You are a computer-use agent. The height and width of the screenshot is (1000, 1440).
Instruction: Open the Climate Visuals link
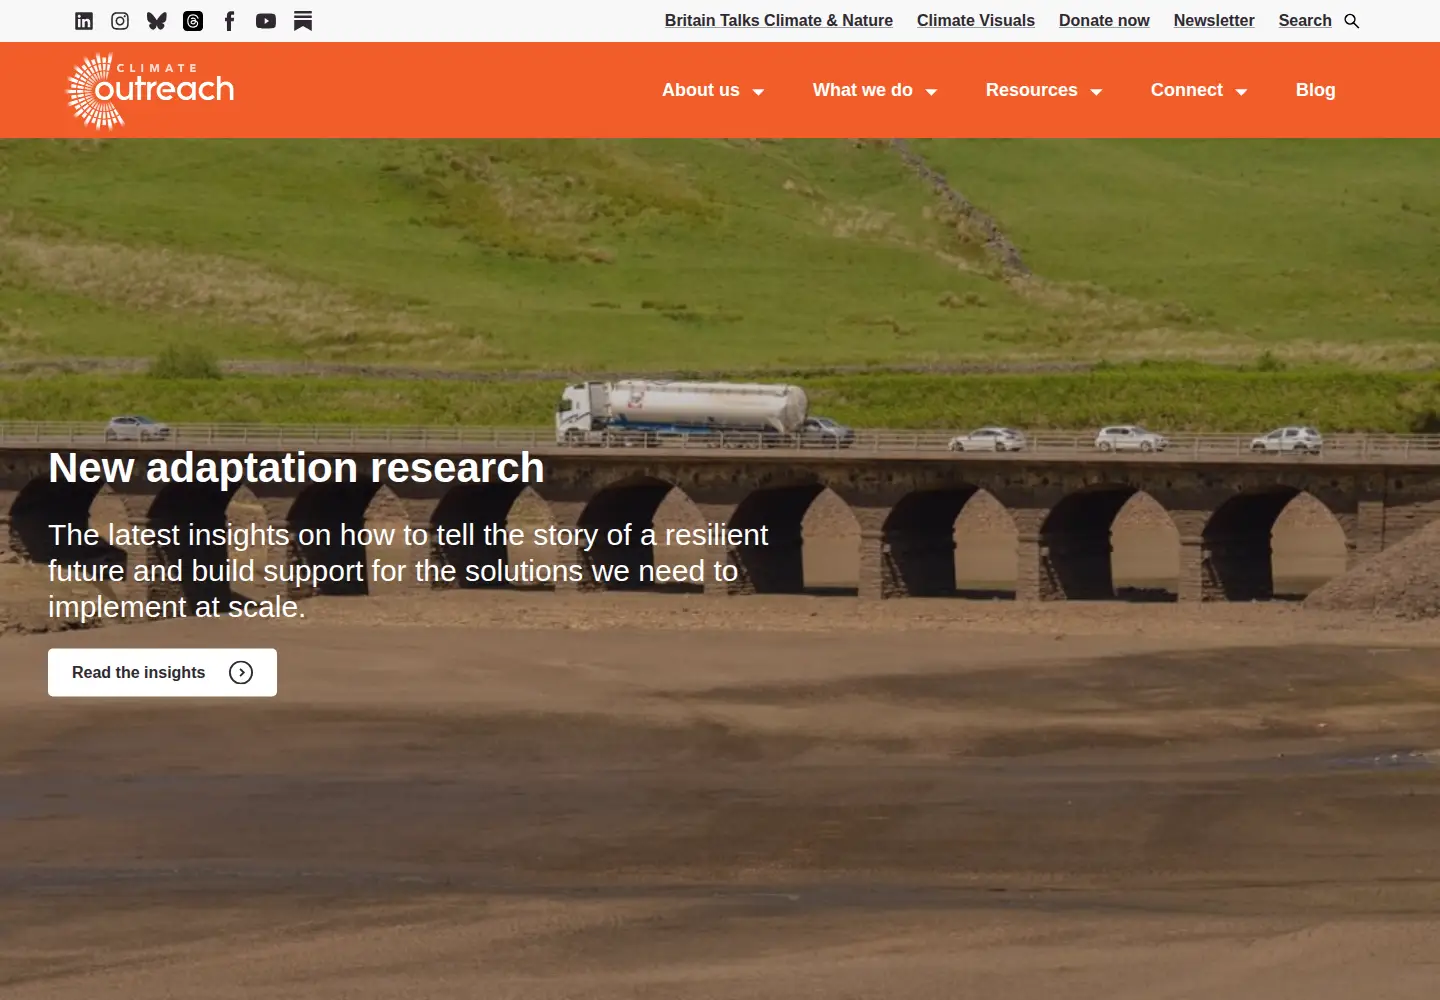(x=976, y=21)
